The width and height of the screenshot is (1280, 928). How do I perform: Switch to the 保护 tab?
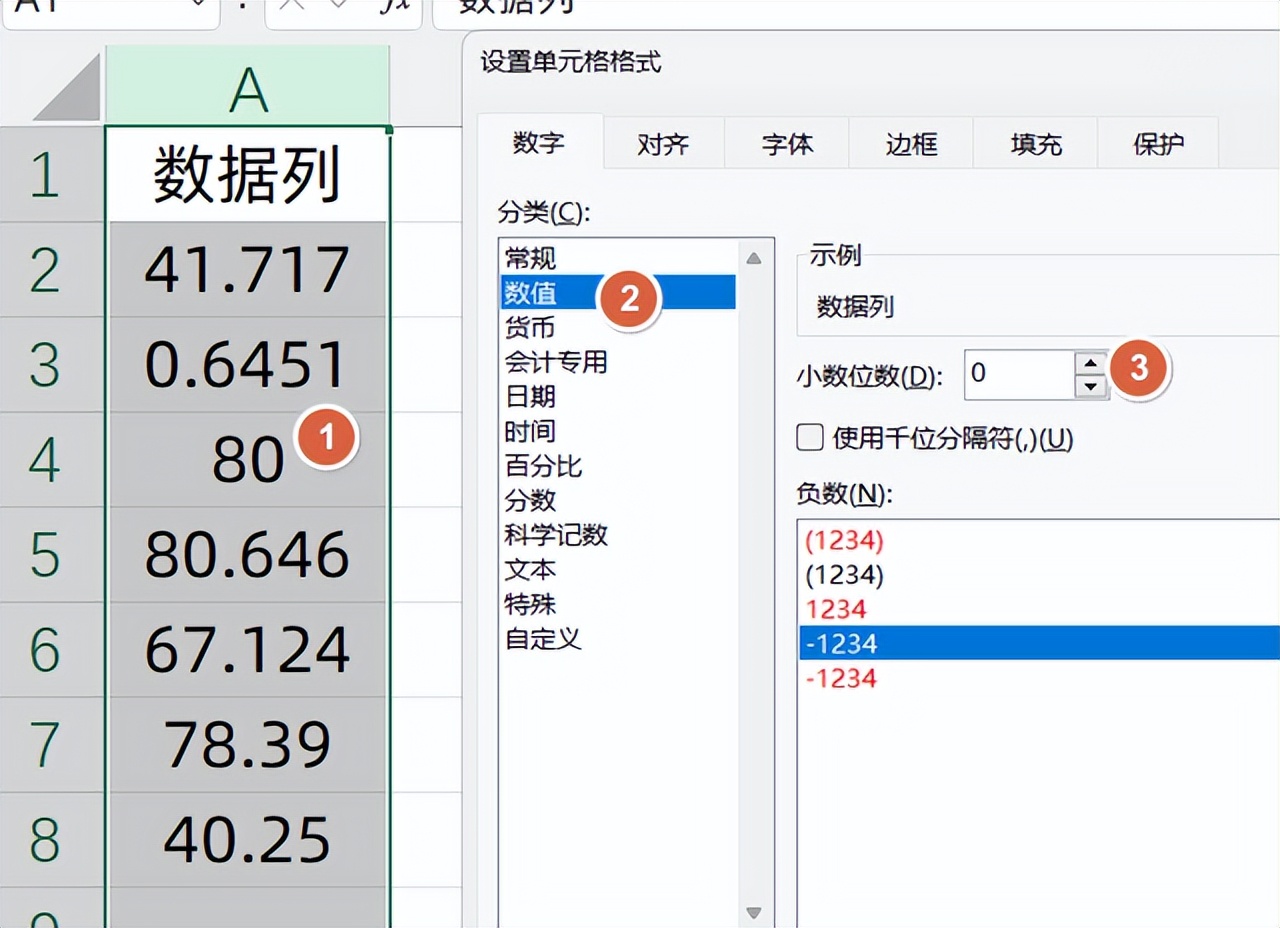pyautogui.click(x=1158, y=143)
